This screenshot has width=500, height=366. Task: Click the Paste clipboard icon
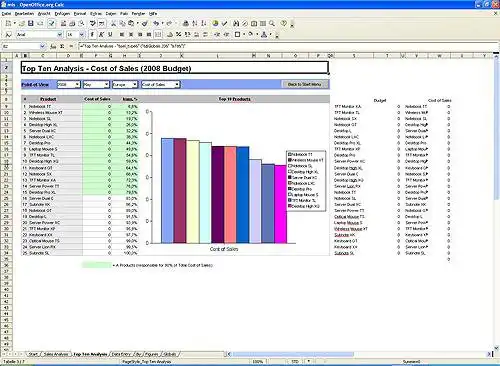(x=131, y=23)
